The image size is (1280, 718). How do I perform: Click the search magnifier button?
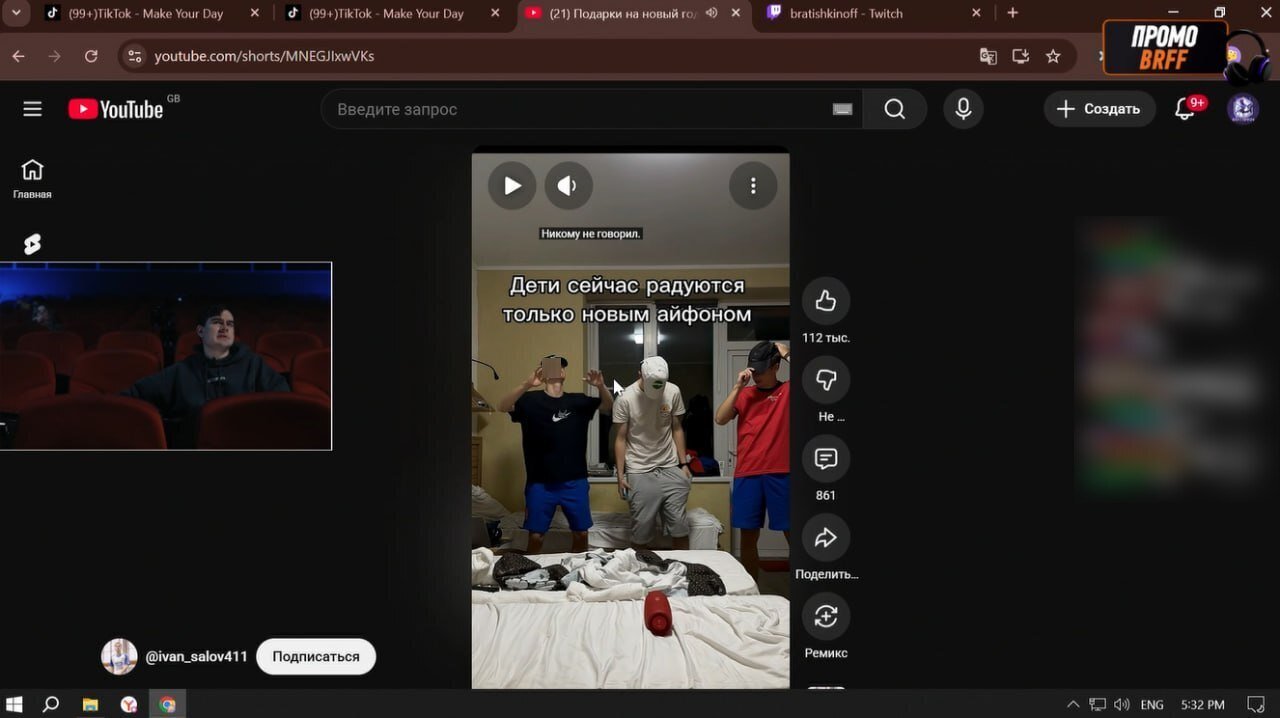[894, 109]
